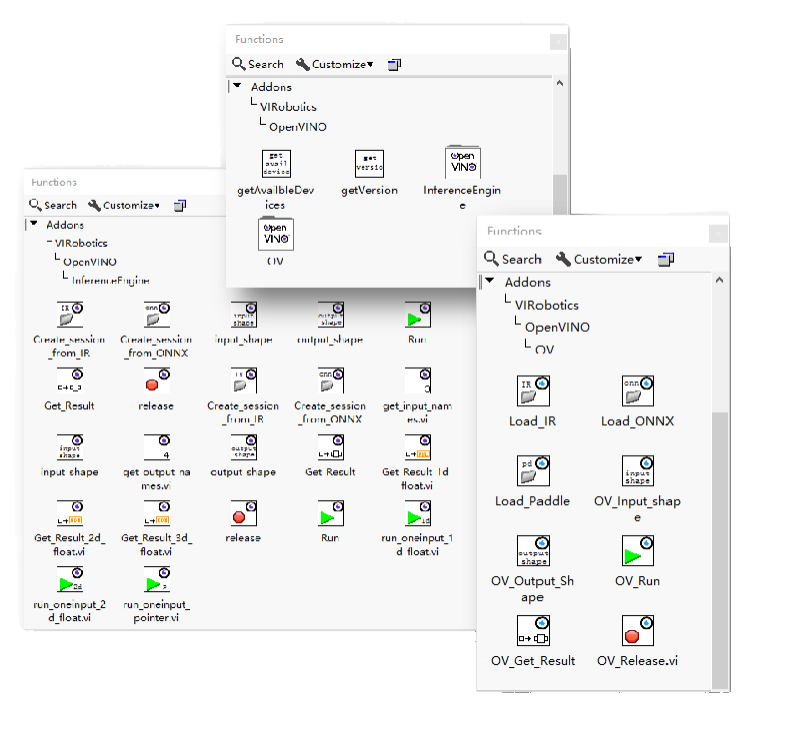Pick run_oneinput_2d_float.vi icon
787x748 pixels.
pos(70,579)
